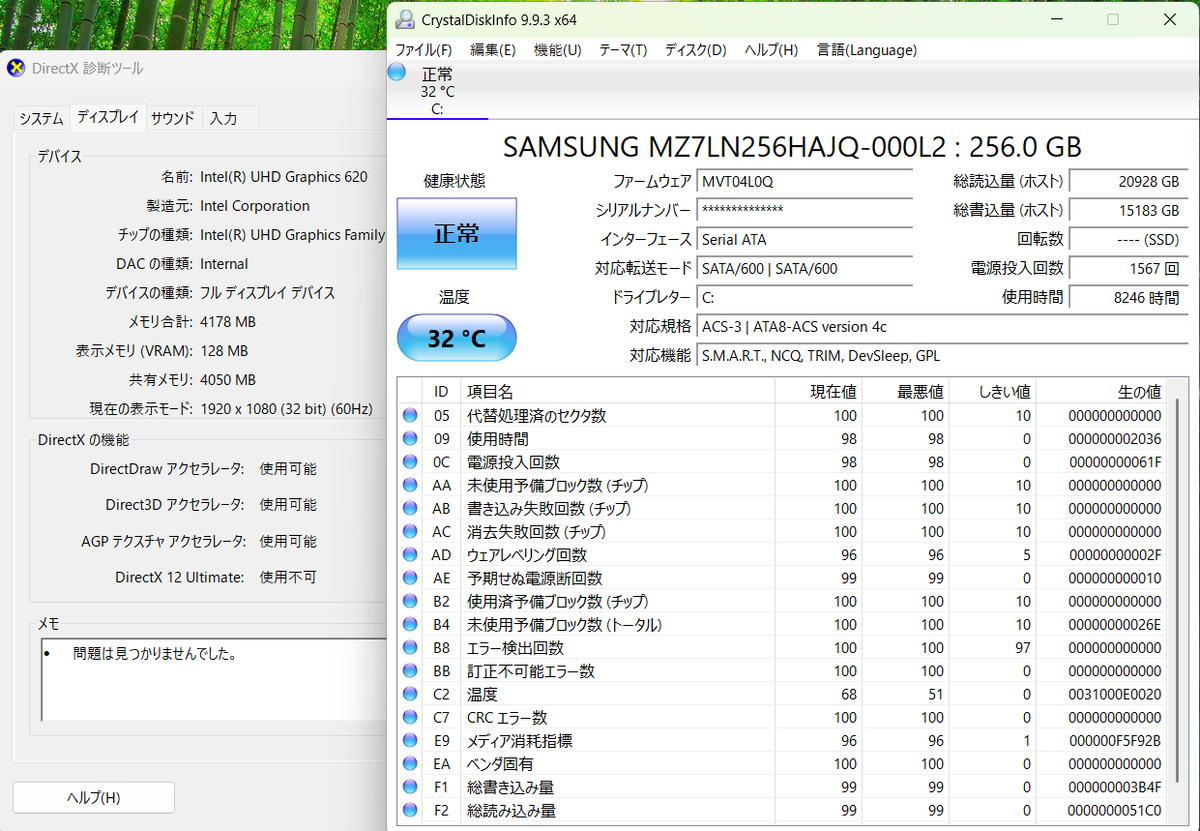Click the 生の値 column header
Screen dimensions: 1200x831
[x=1102, y=391]
